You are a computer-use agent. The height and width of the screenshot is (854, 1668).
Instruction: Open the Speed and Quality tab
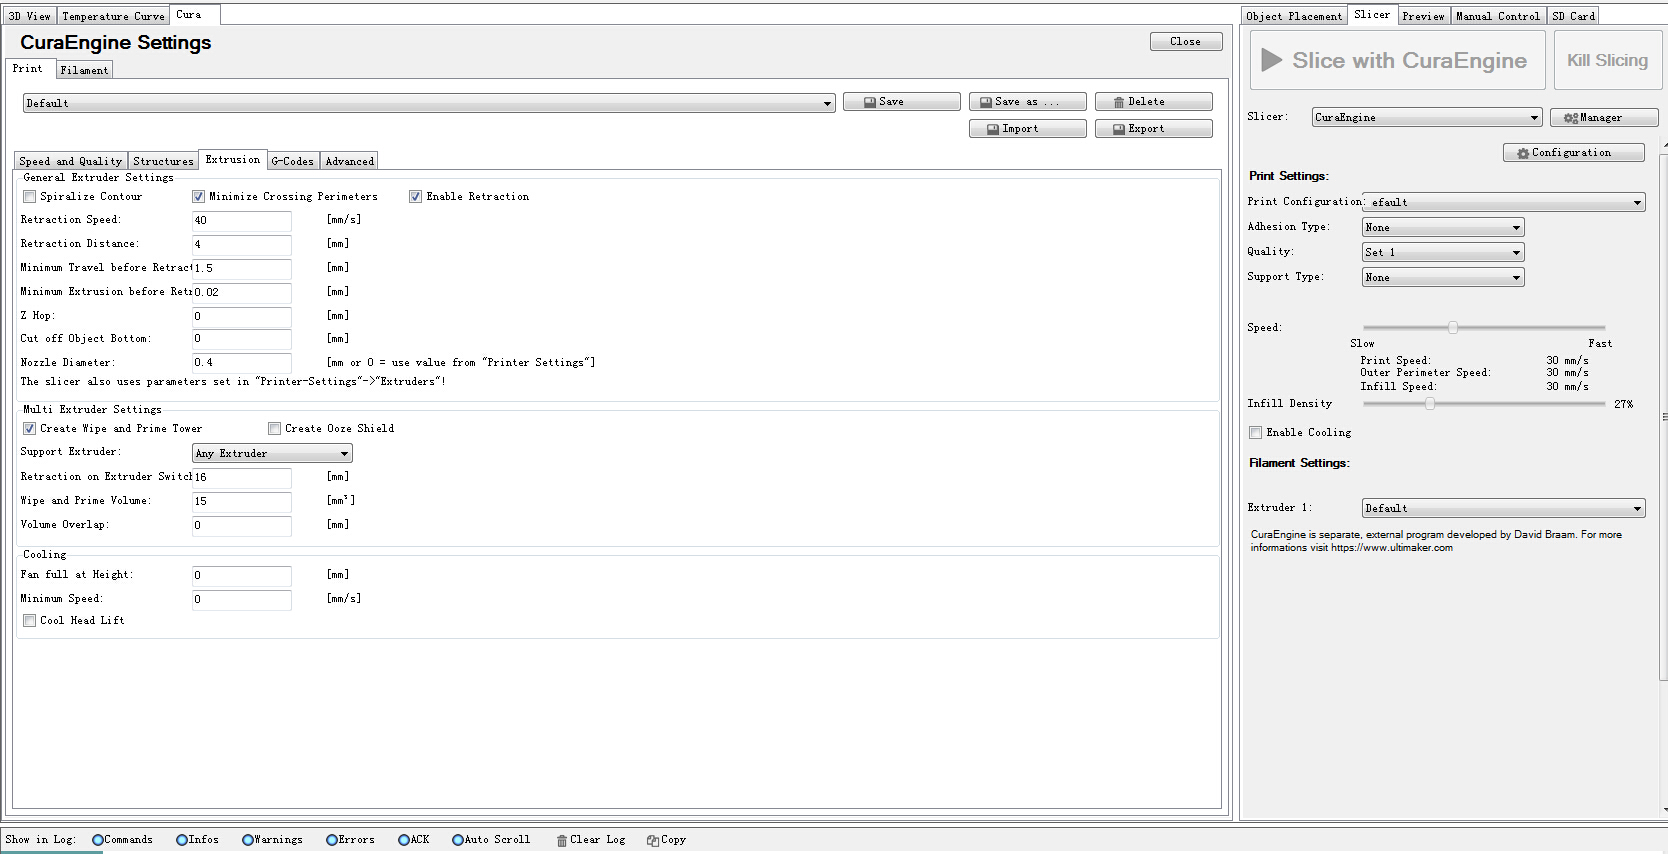click(x=70, y=161)
